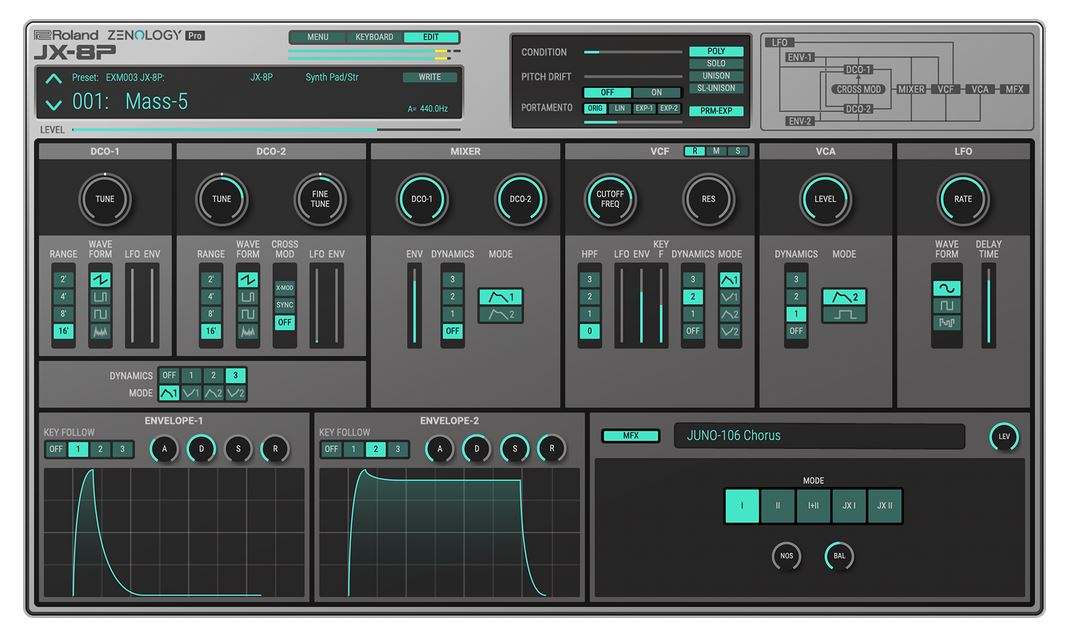This screenshot has width=1070, height=636.
Task: Click the DCO-1 TUNE knob
Action: click(105, 199)
